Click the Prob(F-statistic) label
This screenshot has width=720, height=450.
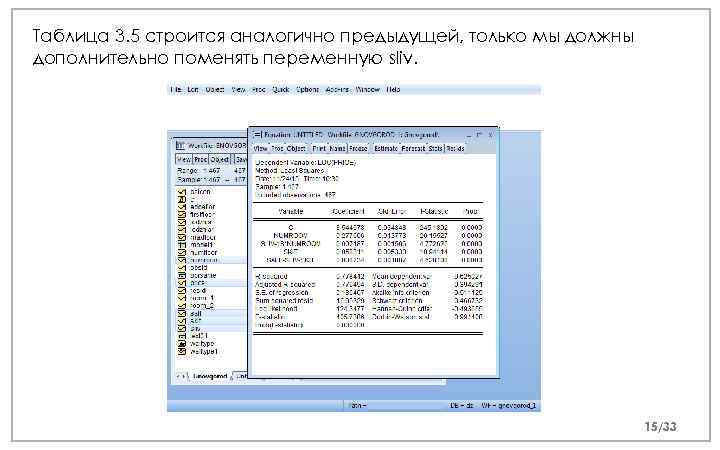279,325
